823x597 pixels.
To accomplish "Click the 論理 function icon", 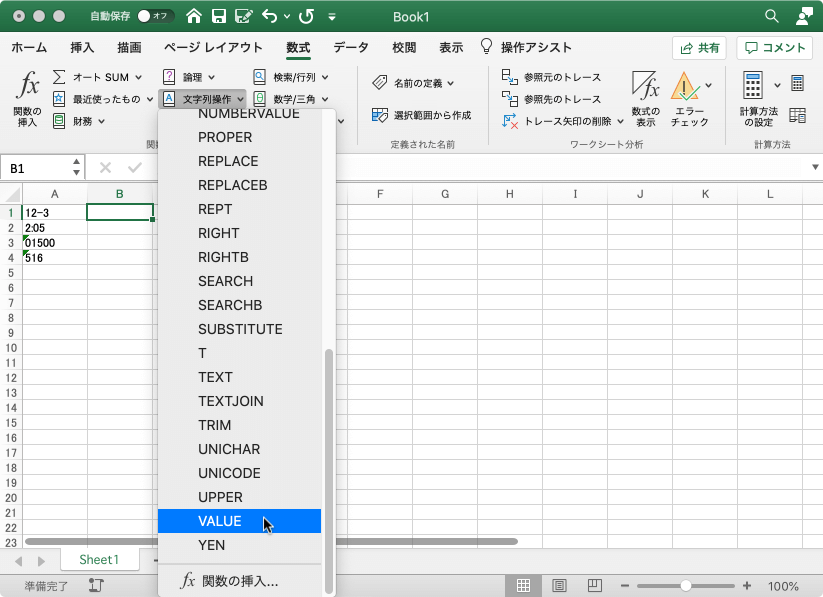I will (x=169, y=77).
